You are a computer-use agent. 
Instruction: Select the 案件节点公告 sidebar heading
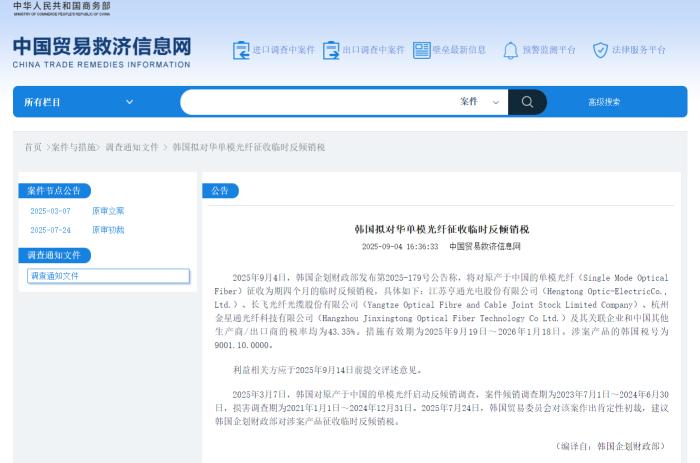point(54,191)
